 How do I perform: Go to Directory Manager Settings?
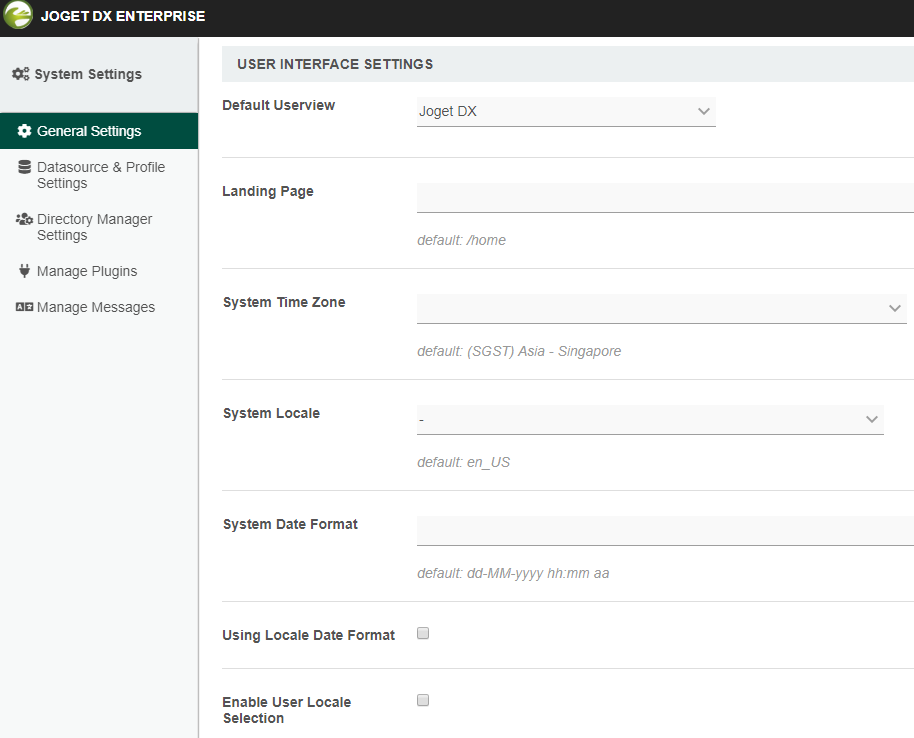(x=94, y=227)
